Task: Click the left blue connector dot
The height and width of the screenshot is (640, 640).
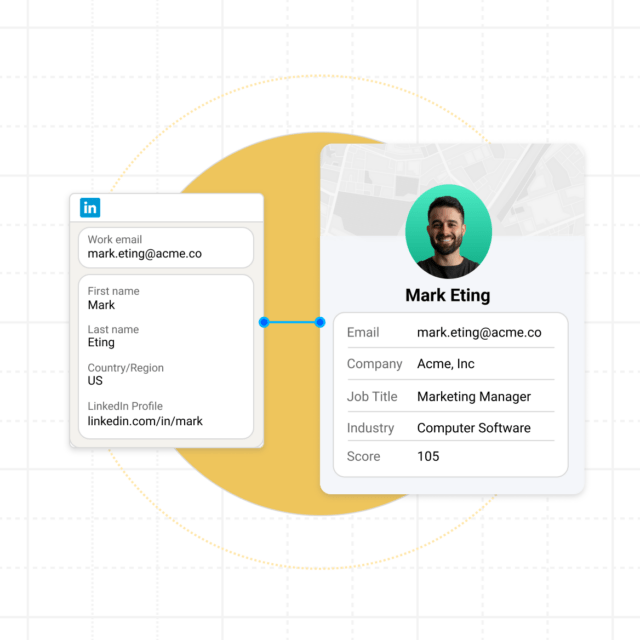Action: 264,322
